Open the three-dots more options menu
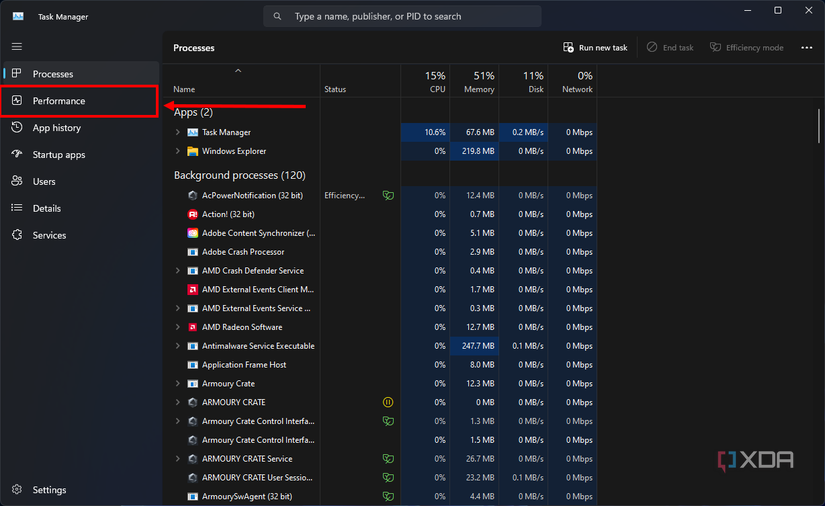 pyautogui.click(x=806, y=47)
